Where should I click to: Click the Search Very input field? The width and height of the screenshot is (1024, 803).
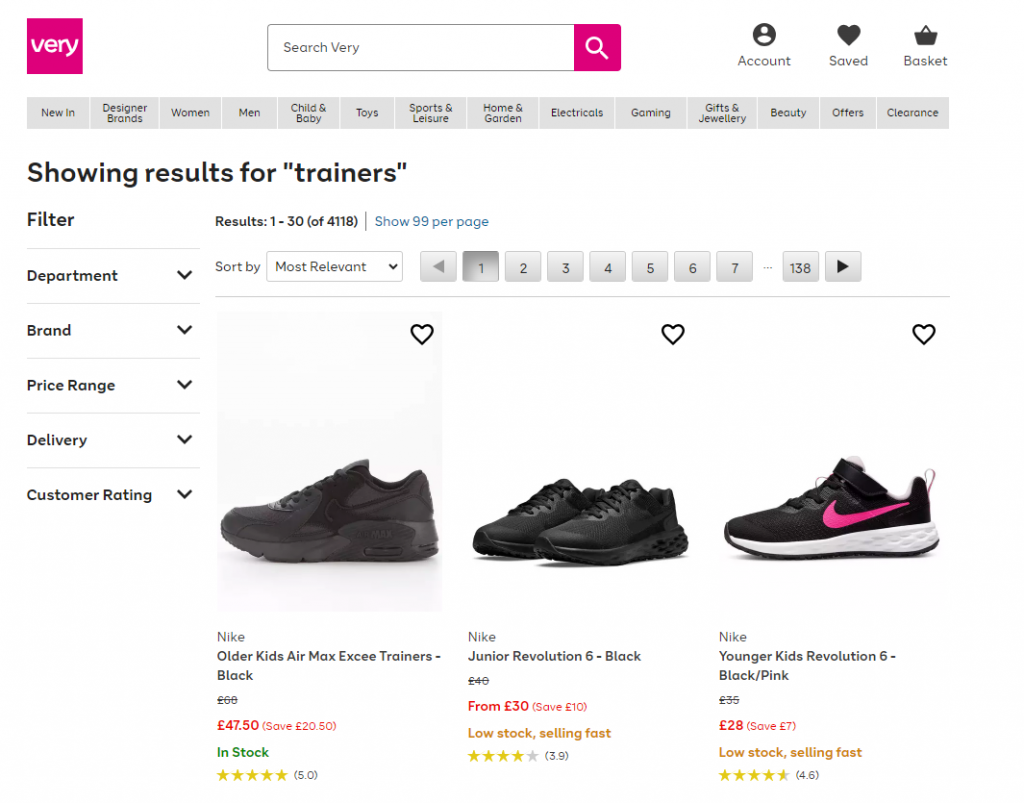[420, 48]
